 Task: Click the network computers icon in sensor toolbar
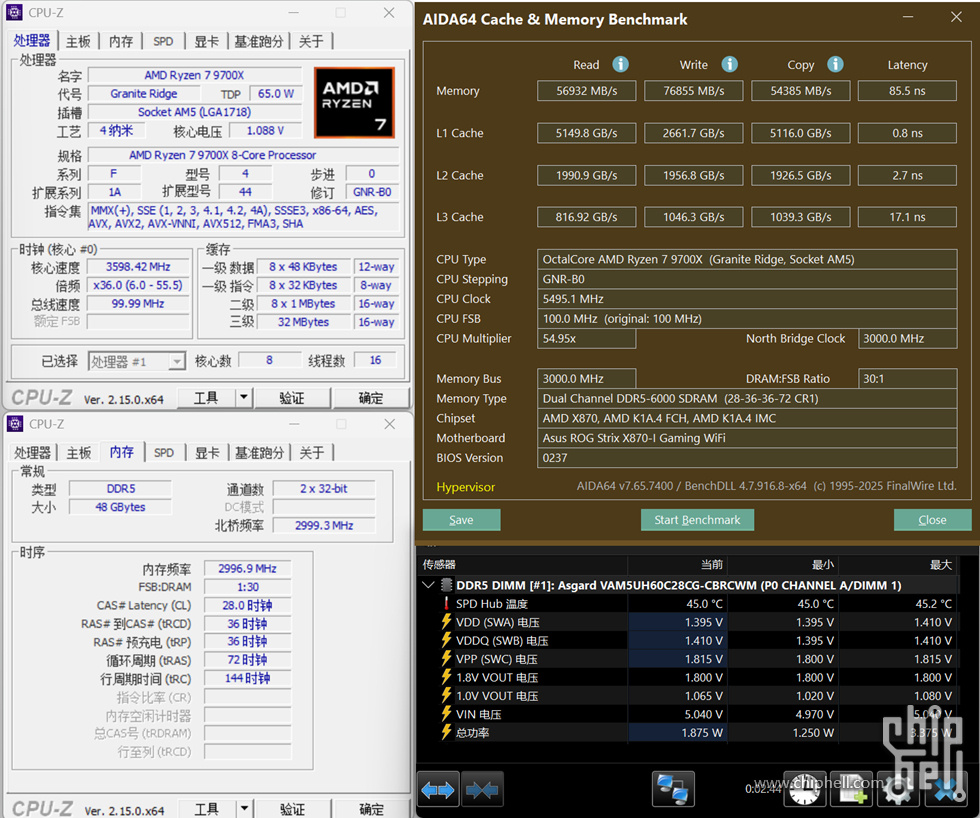coord(673,790)
